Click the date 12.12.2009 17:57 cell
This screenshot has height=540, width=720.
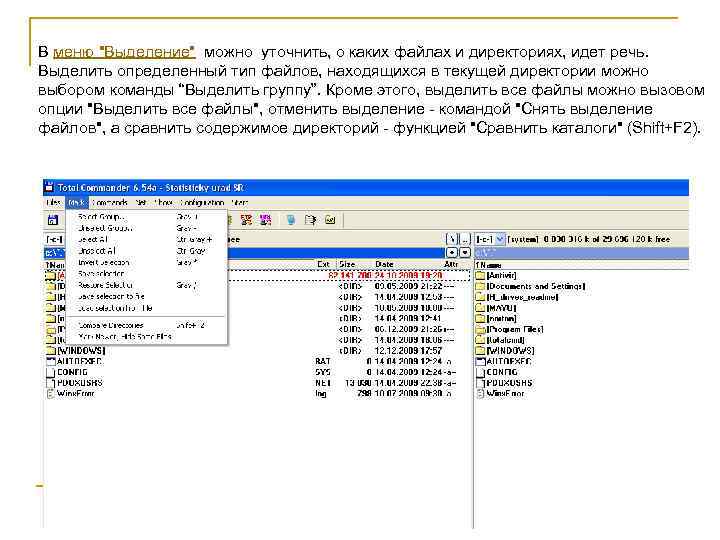pyautogui.click(x=408, y=351)
